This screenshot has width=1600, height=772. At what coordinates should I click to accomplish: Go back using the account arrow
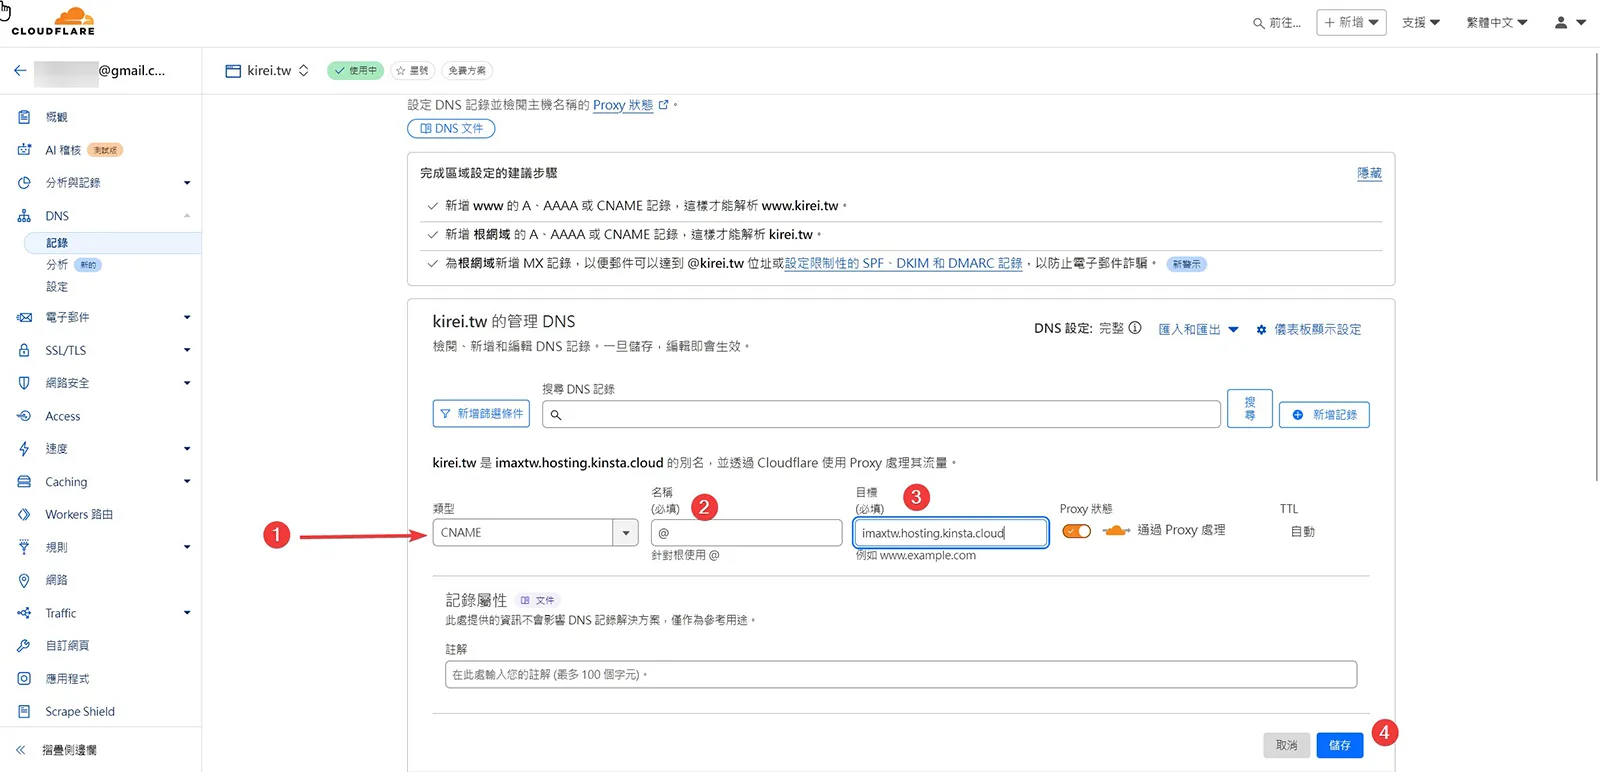coord(19,70)
